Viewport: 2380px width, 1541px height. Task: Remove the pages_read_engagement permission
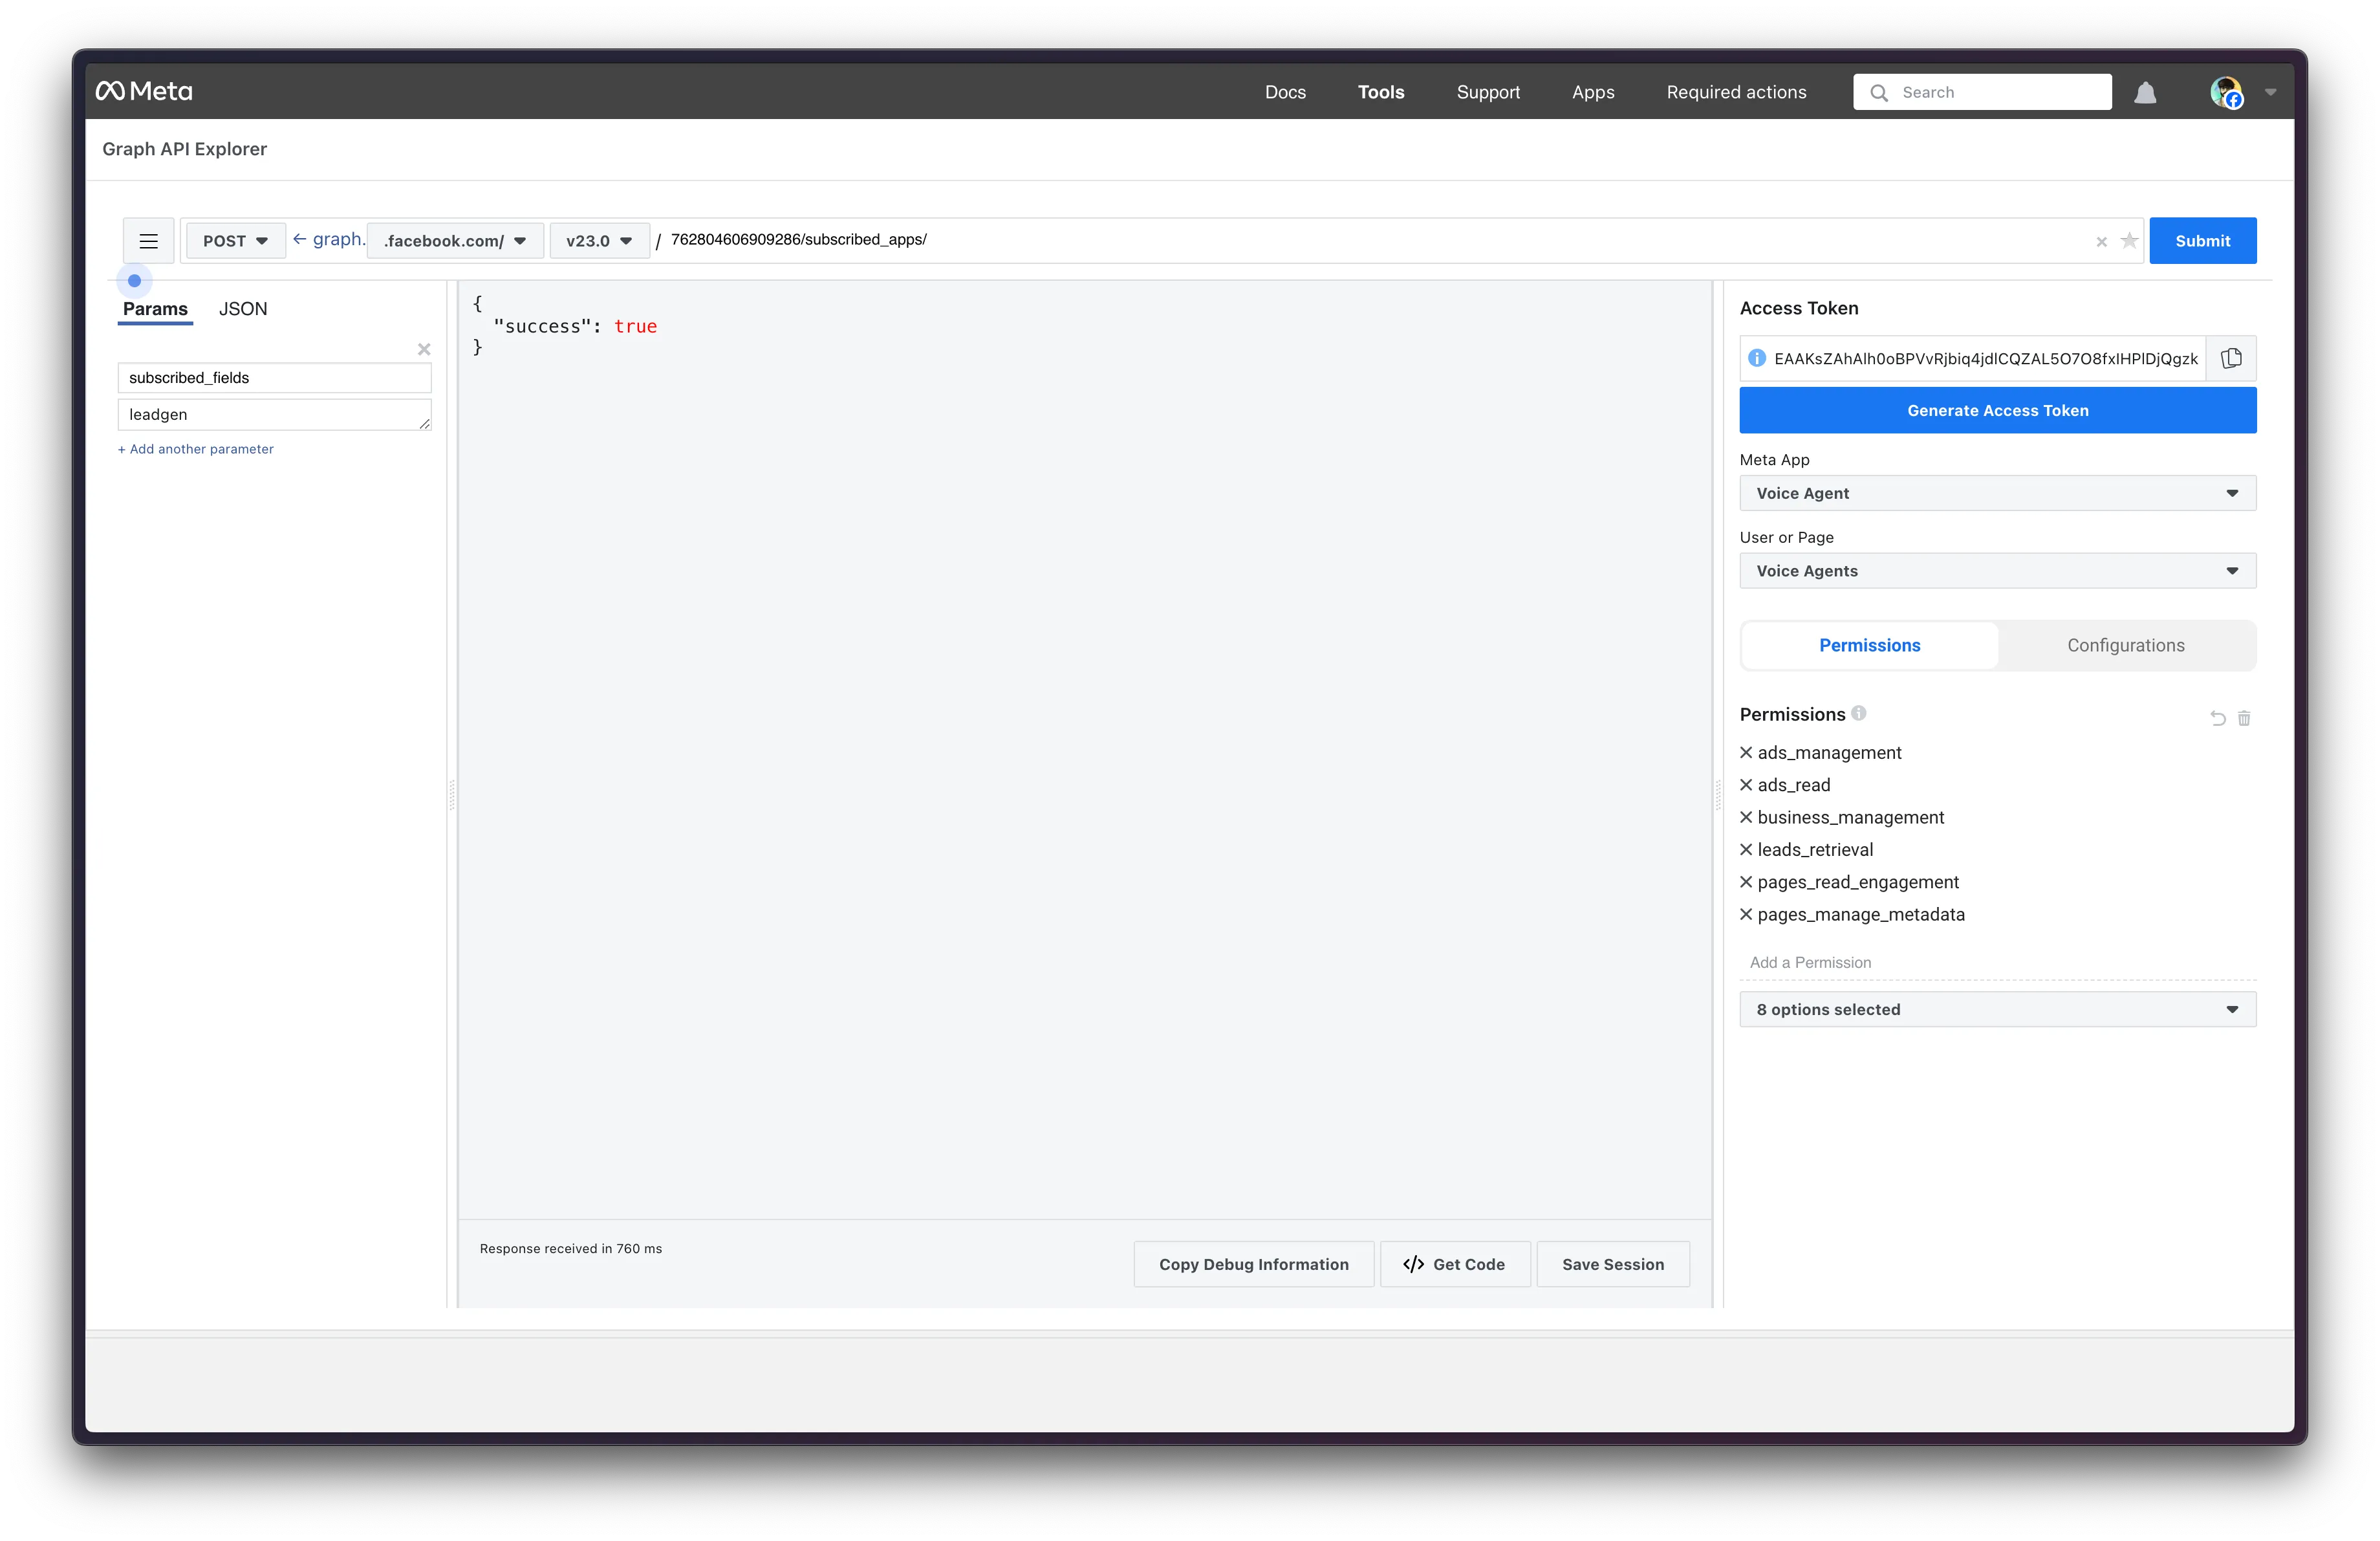pyautogui.click(x=1746, y=882)
